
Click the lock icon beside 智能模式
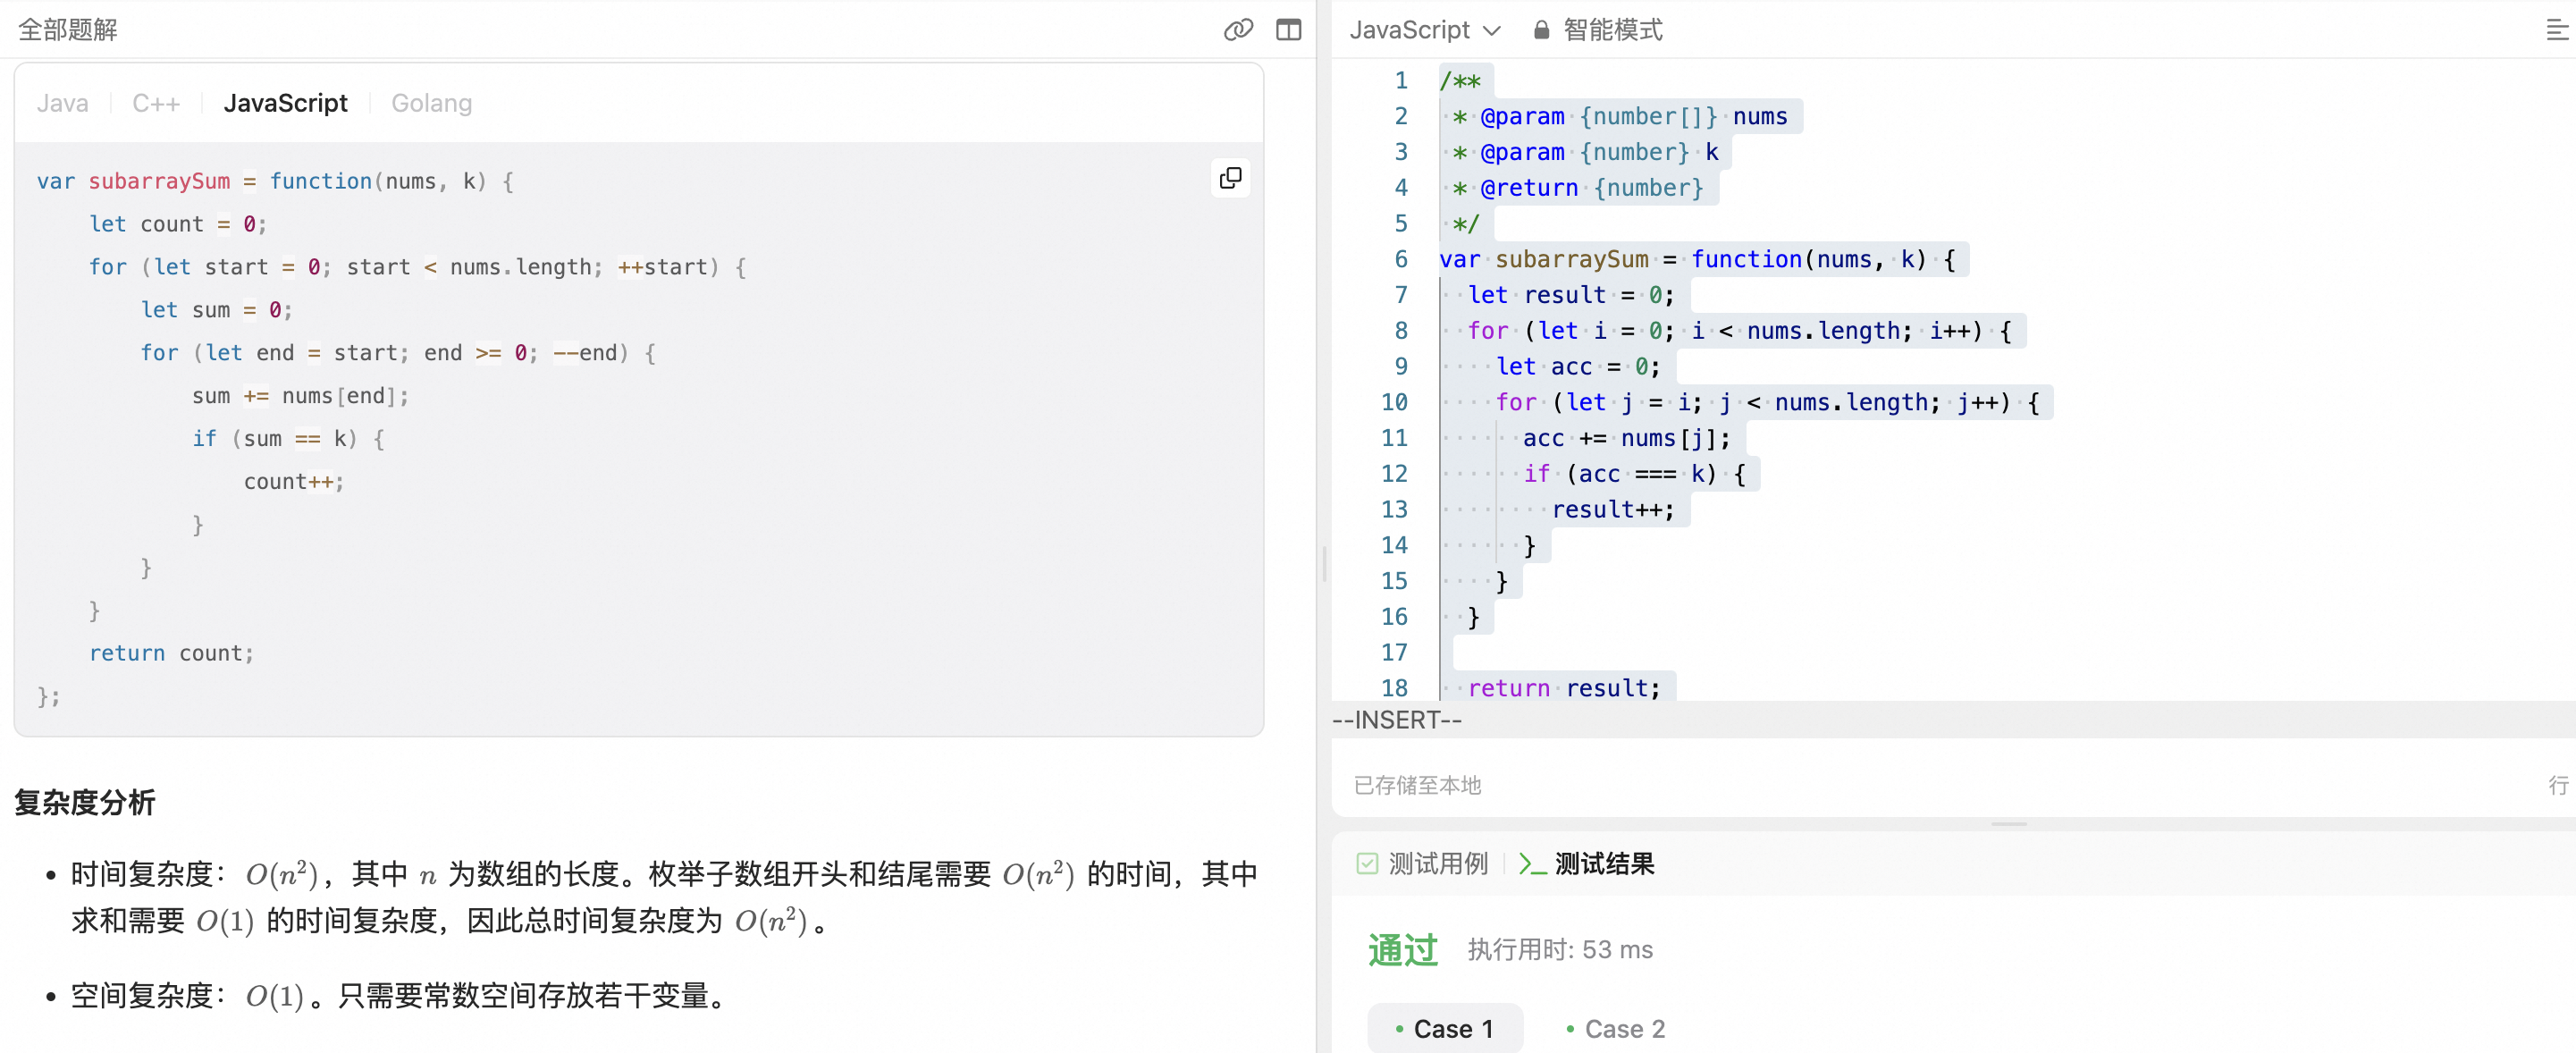pyautogui.click(x=1541, y=30)
